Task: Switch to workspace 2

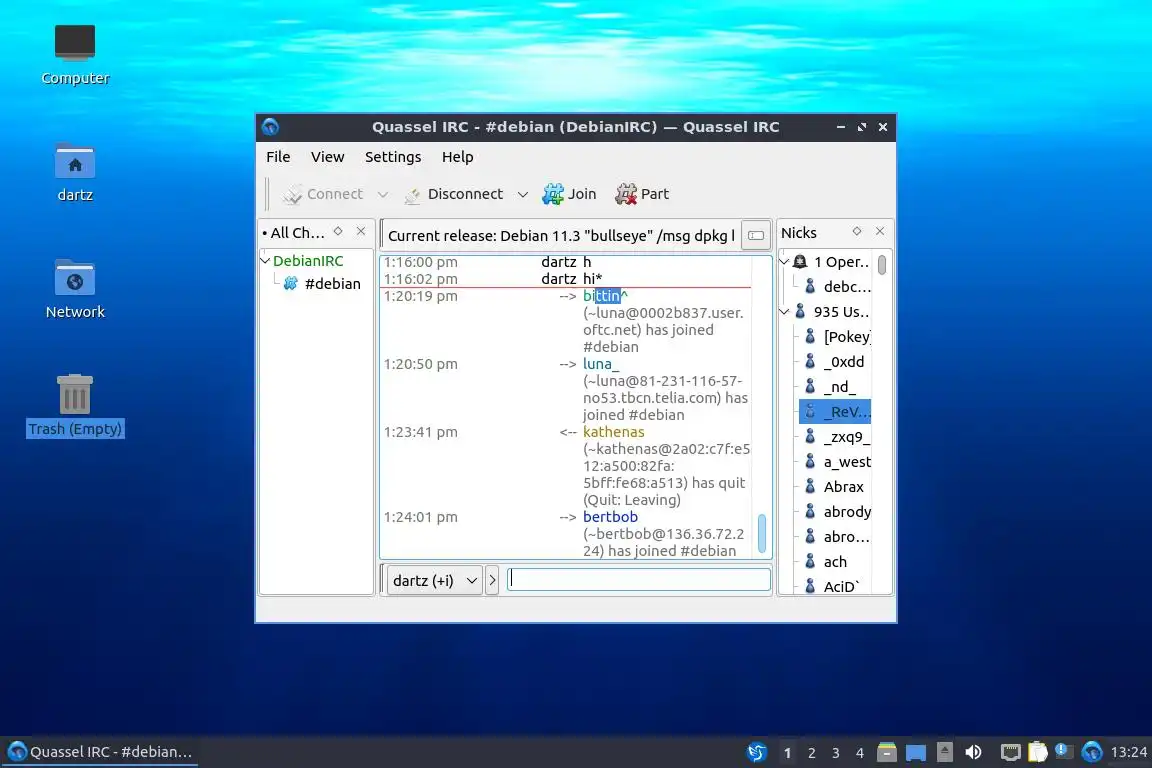Action: pos(811,753)
